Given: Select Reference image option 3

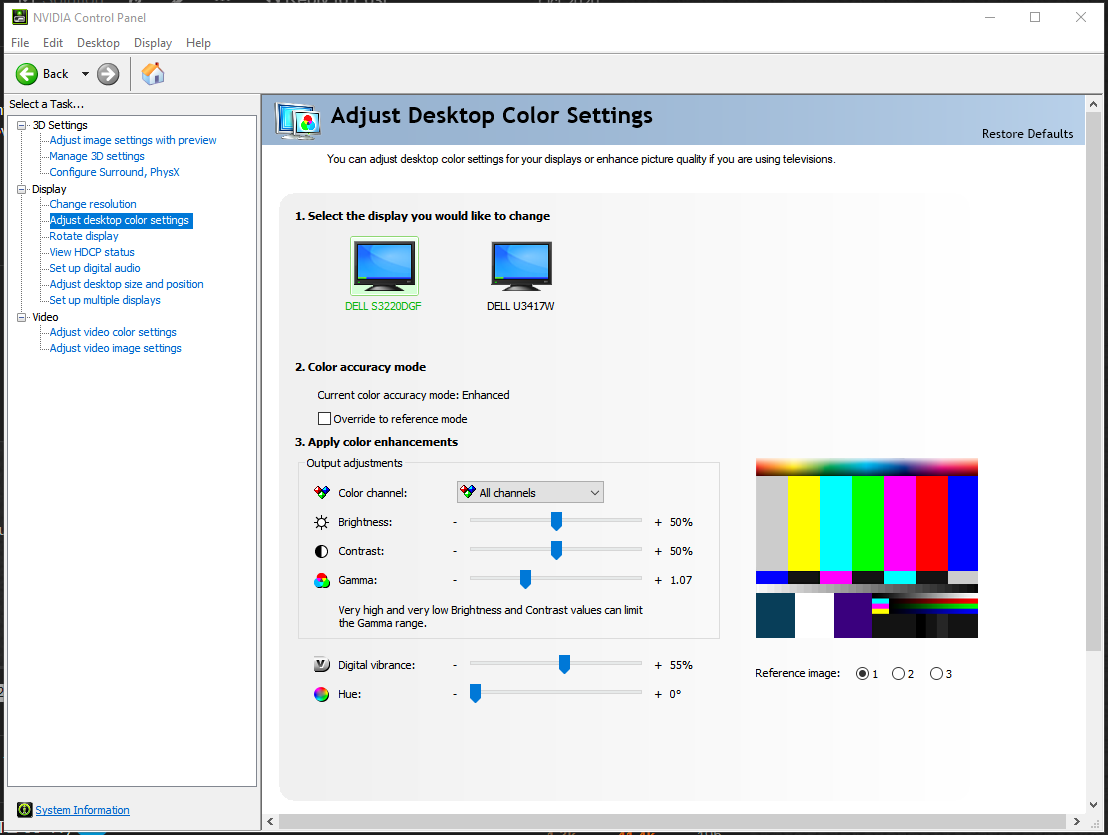Looking at the screenshot, I should click(936, 673).
